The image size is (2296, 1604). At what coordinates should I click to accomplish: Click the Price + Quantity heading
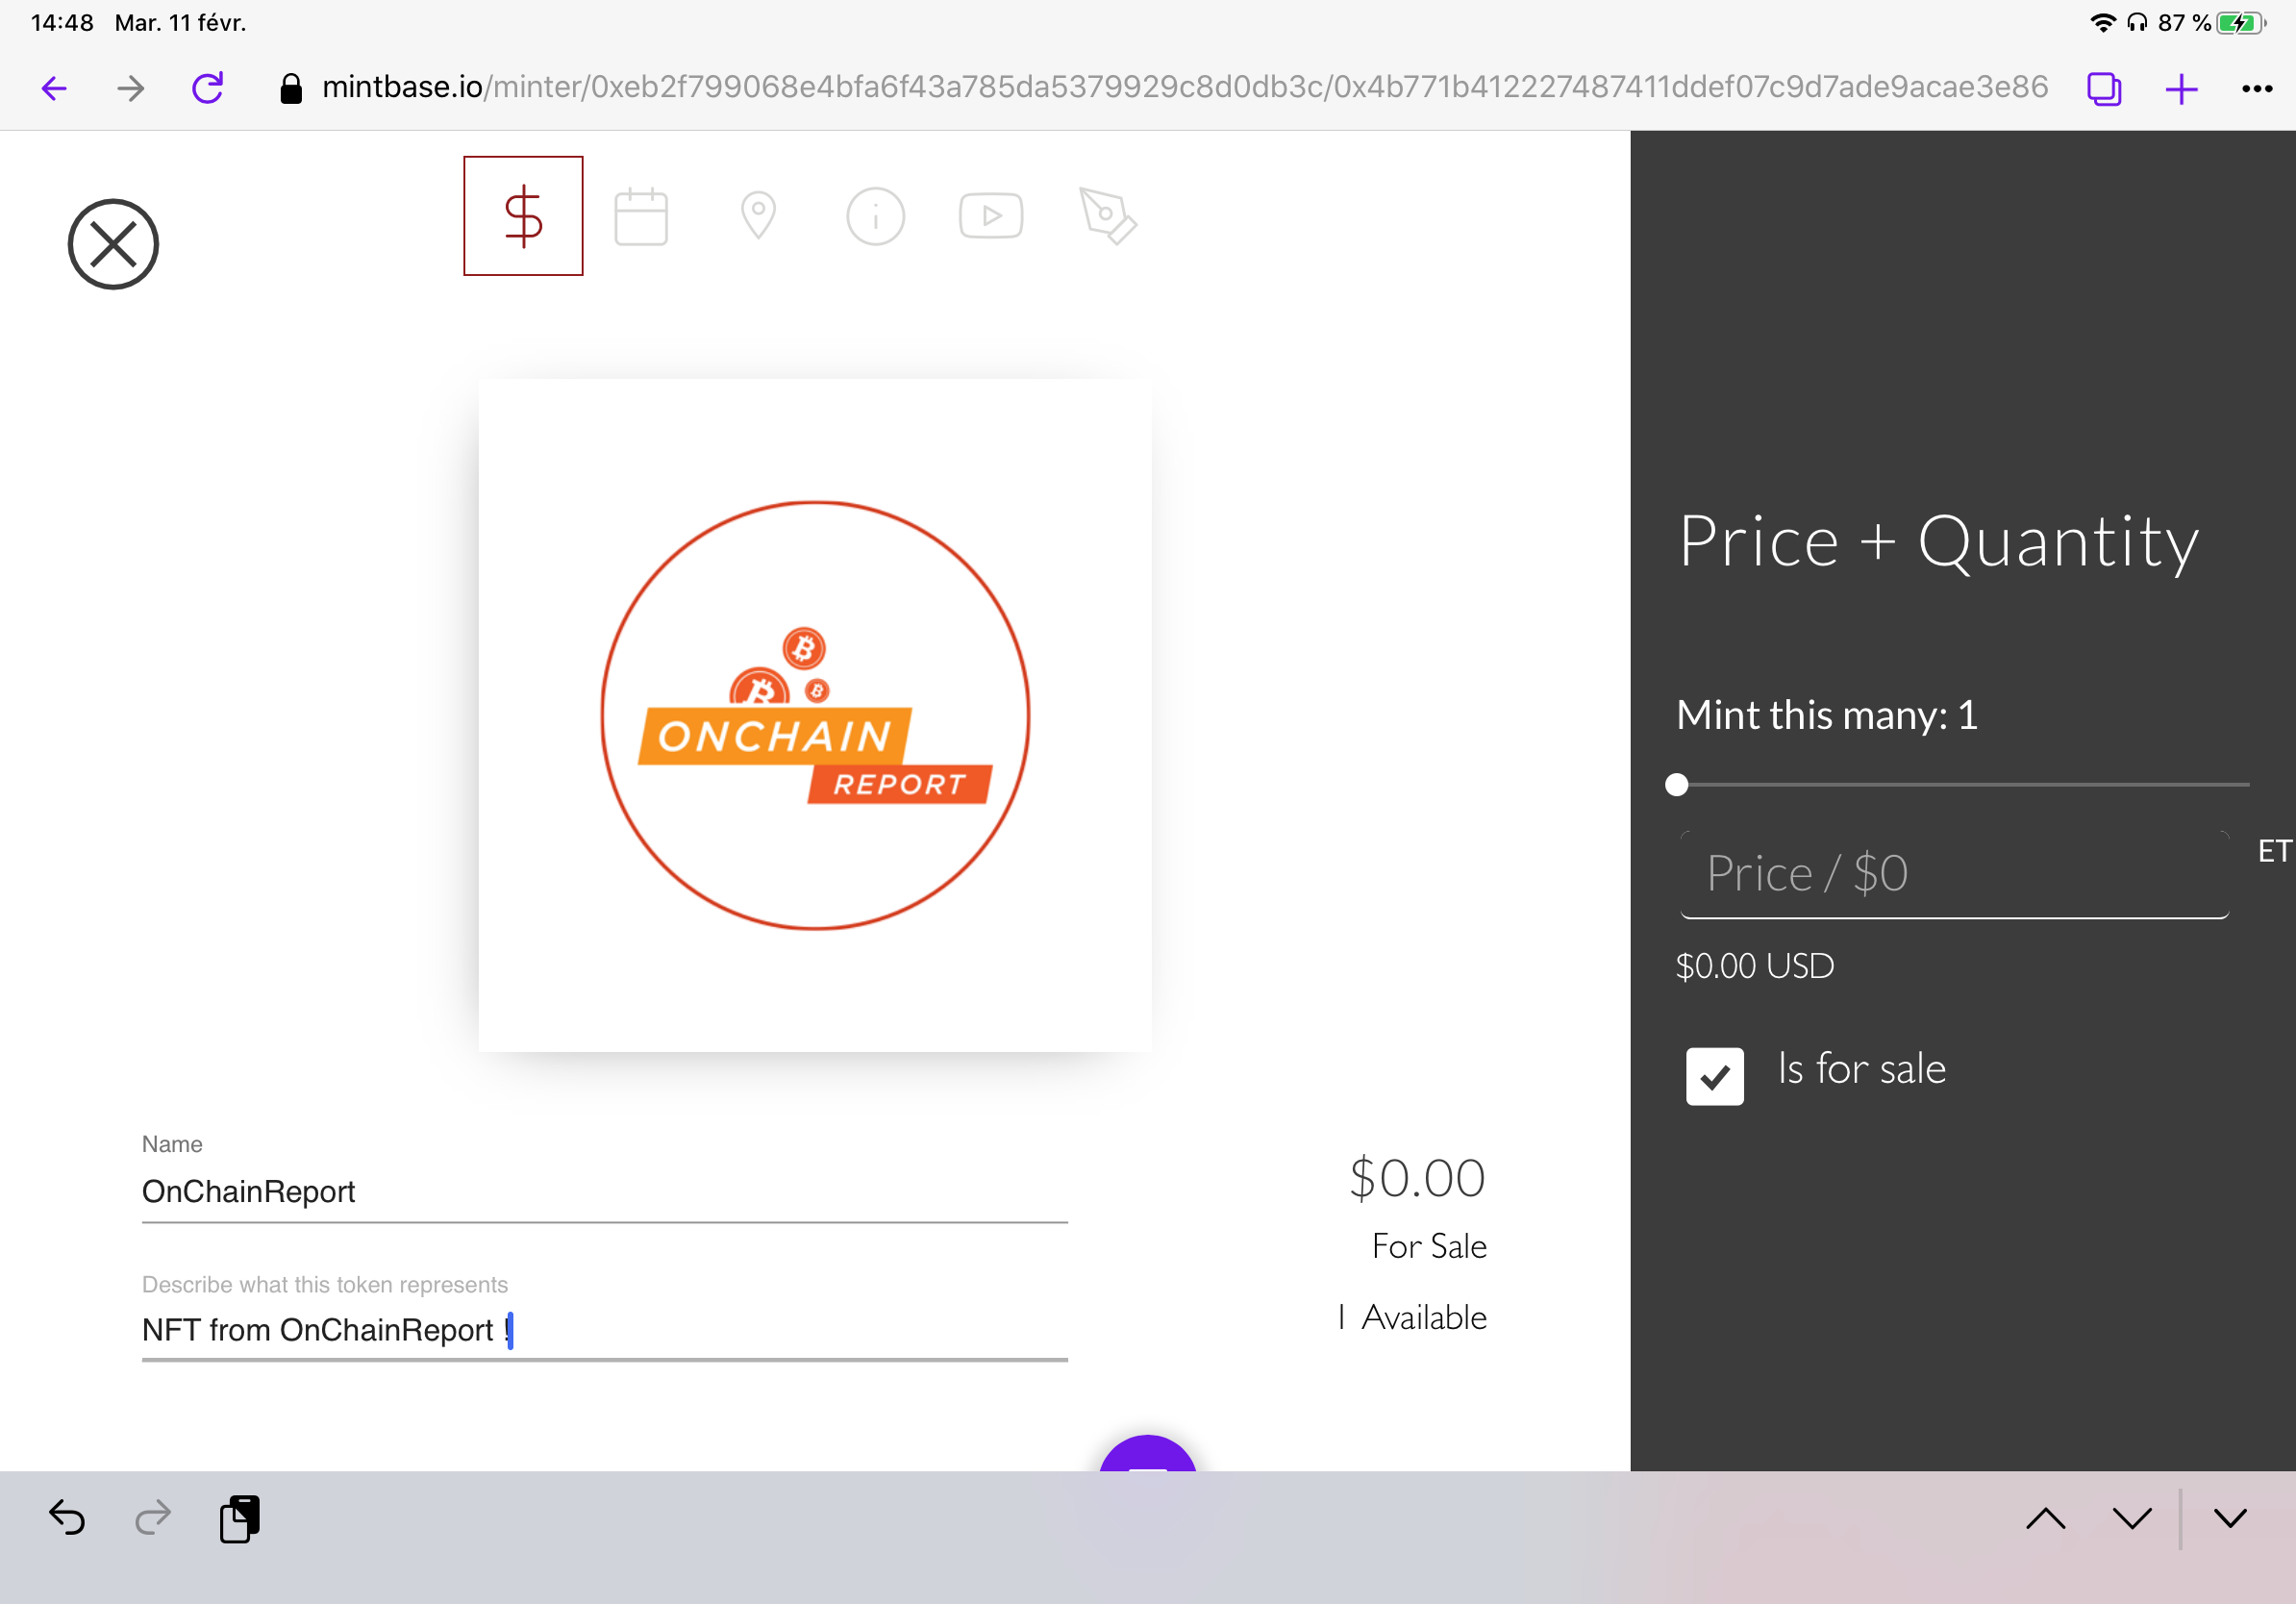[1939, 541]
